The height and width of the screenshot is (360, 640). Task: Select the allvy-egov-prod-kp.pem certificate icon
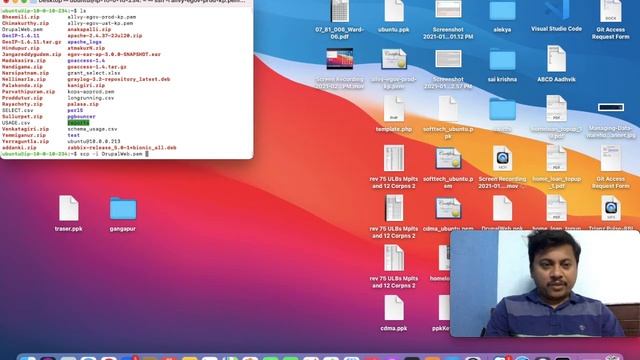[x=394, y=59]
